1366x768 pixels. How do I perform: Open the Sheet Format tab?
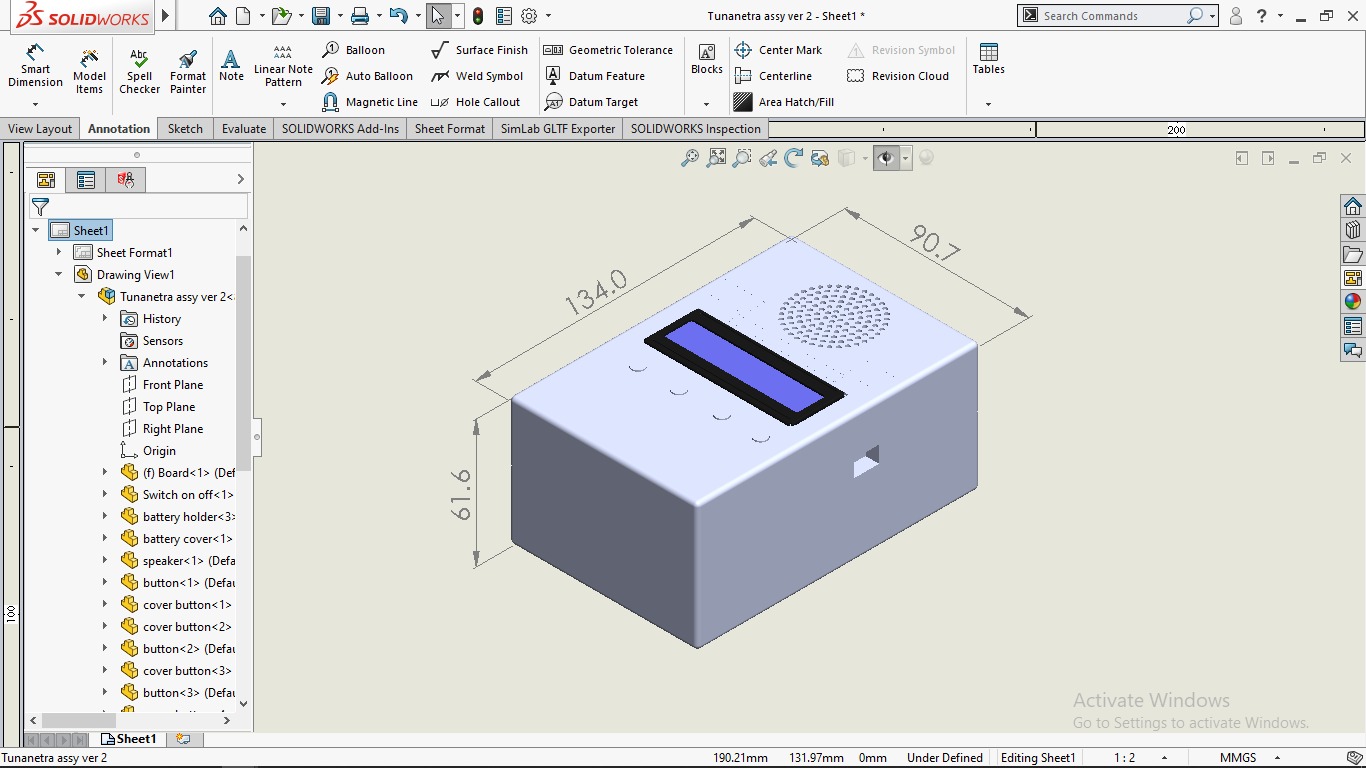[x=450, y=129]
